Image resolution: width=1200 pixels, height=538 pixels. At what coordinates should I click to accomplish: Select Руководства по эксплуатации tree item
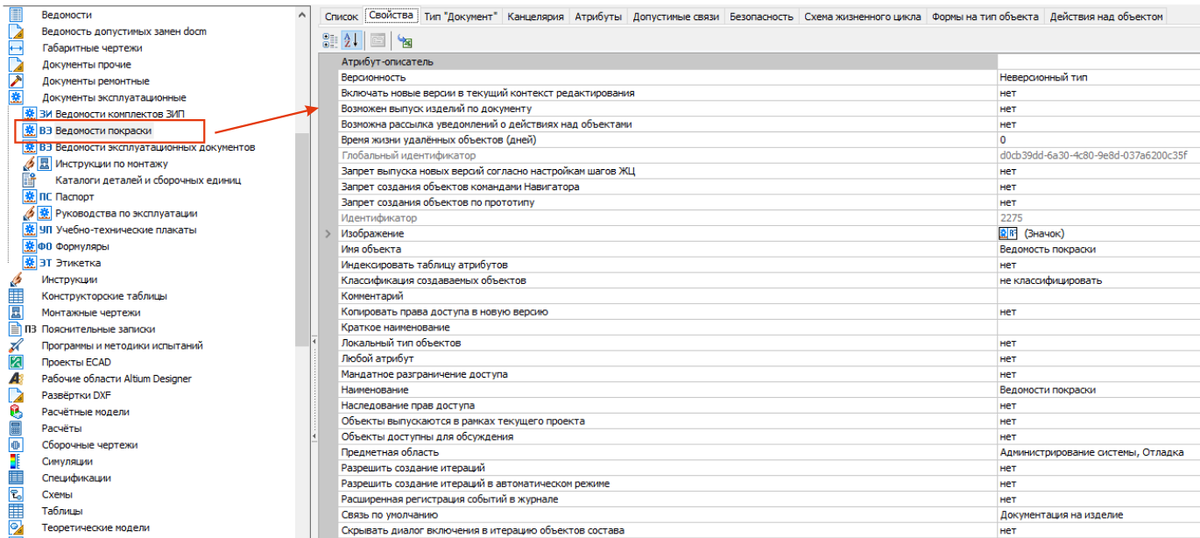[126, 213]
